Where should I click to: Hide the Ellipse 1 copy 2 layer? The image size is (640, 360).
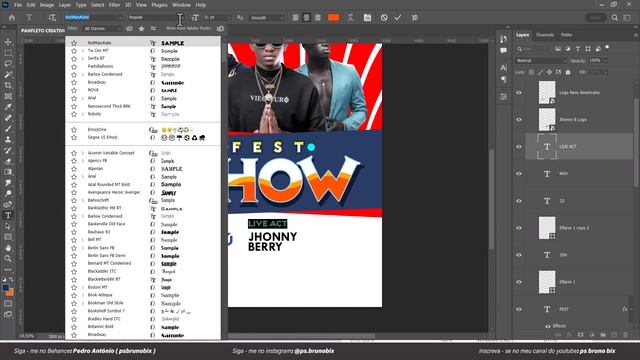pyautogui.click(x=519, y=228)
